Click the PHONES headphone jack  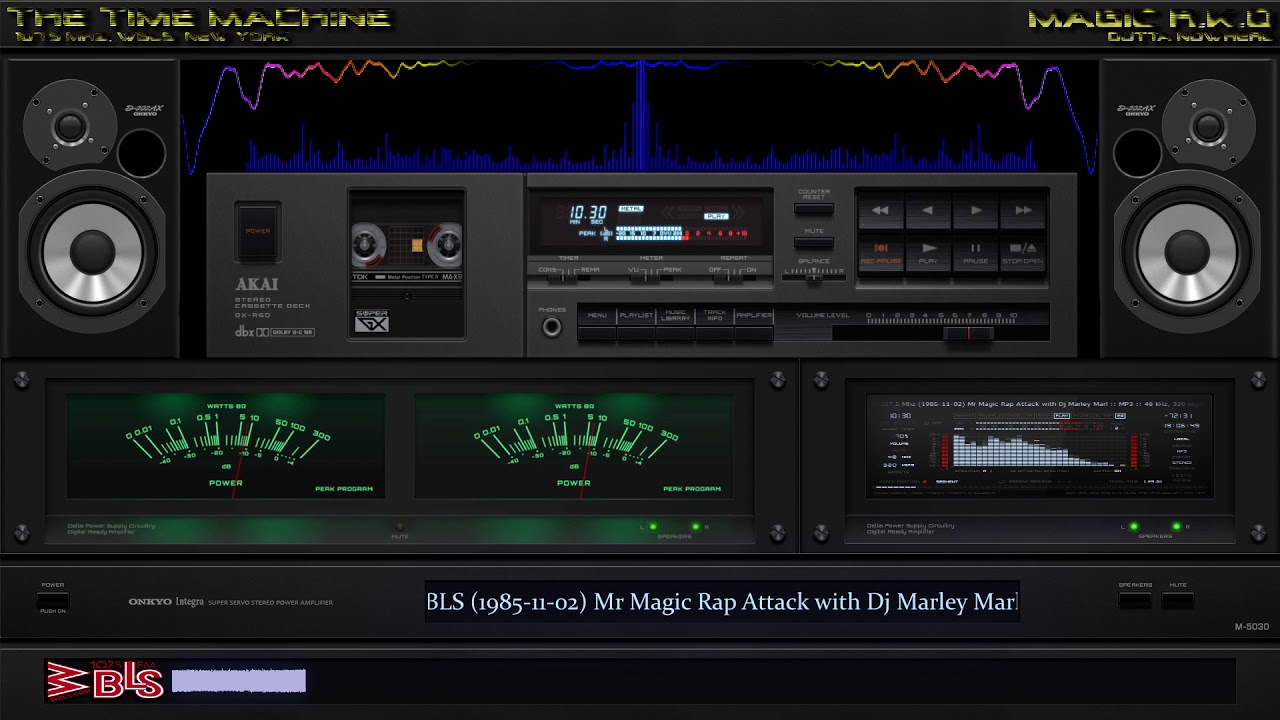pos(552,327)
